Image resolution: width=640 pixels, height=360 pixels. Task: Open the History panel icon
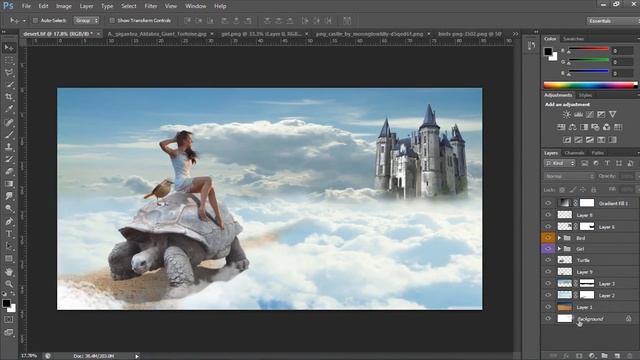(531, 46)
